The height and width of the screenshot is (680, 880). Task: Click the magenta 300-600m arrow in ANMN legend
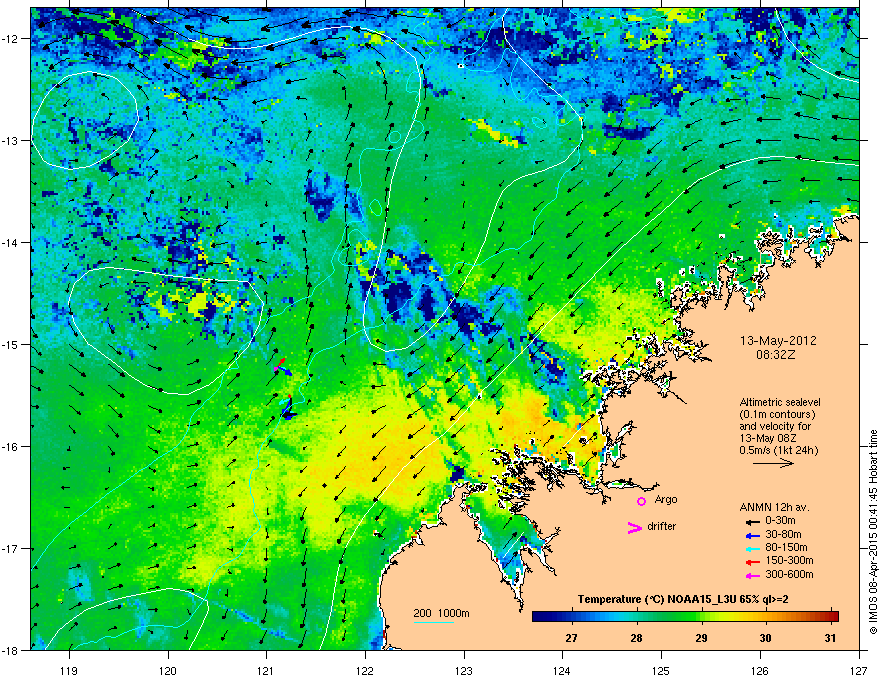tap(752, 575)
